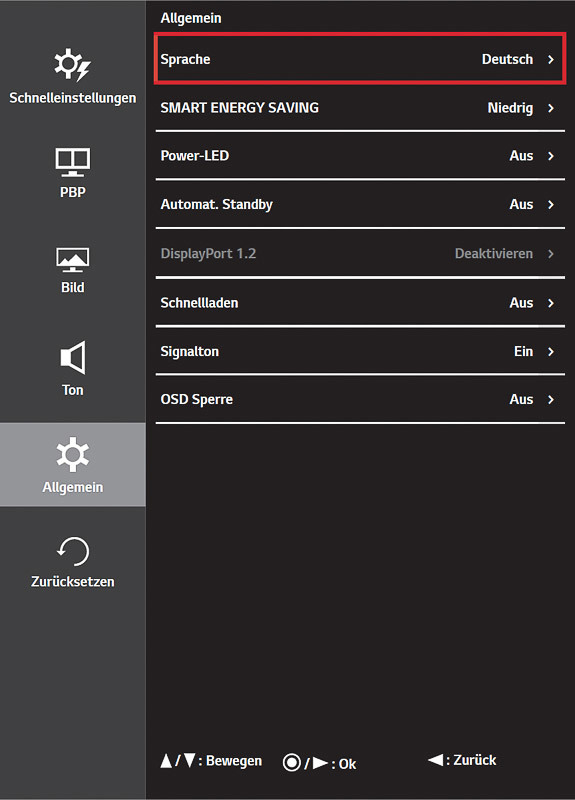Select the Zurücksetzen reset arrow icon

pos(72,552)
